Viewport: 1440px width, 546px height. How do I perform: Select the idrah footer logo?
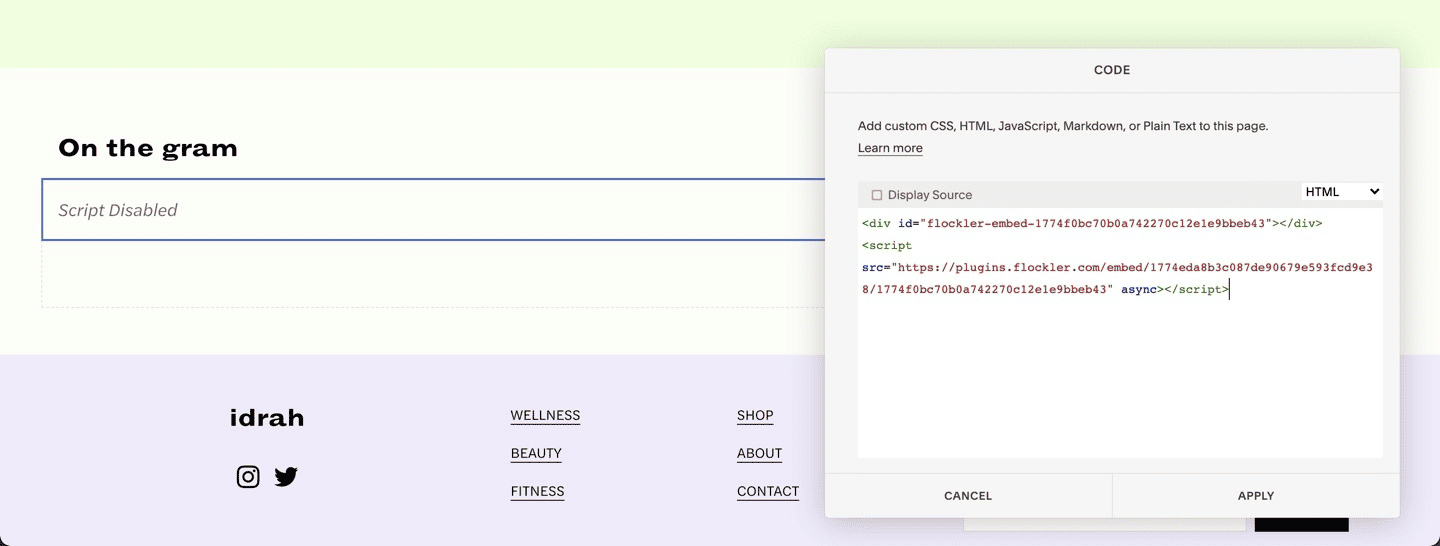click(x=267, y=418)
